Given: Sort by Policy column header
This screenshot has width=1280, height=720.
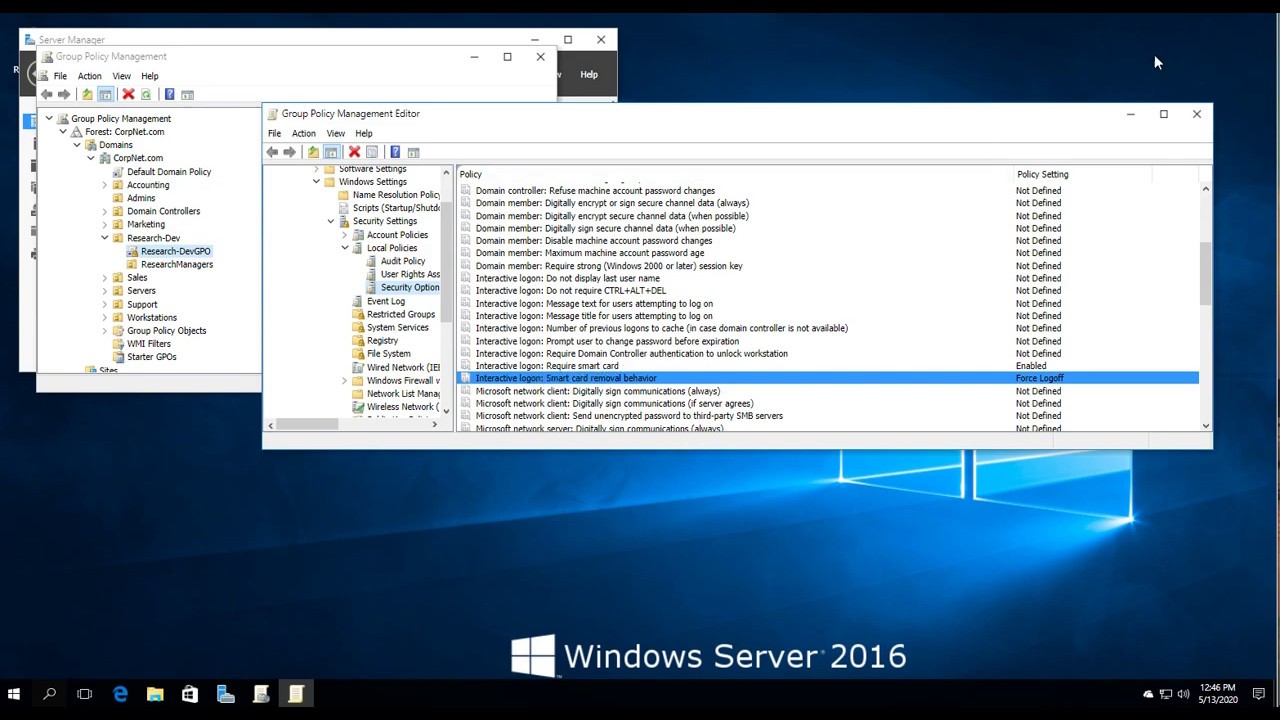Looking at the screenshot, I should 736,174.
